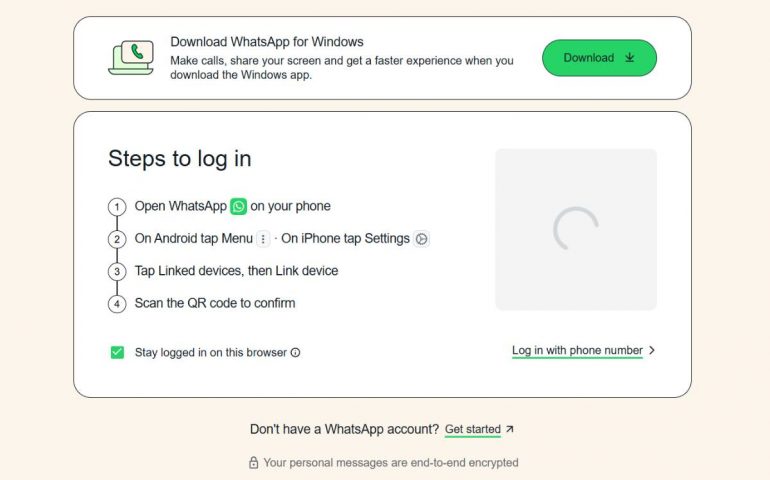Click the padlock icon near encryption notice
This screenshot has height=480, width=770.
pyautogui.click(x=254, y=463)
